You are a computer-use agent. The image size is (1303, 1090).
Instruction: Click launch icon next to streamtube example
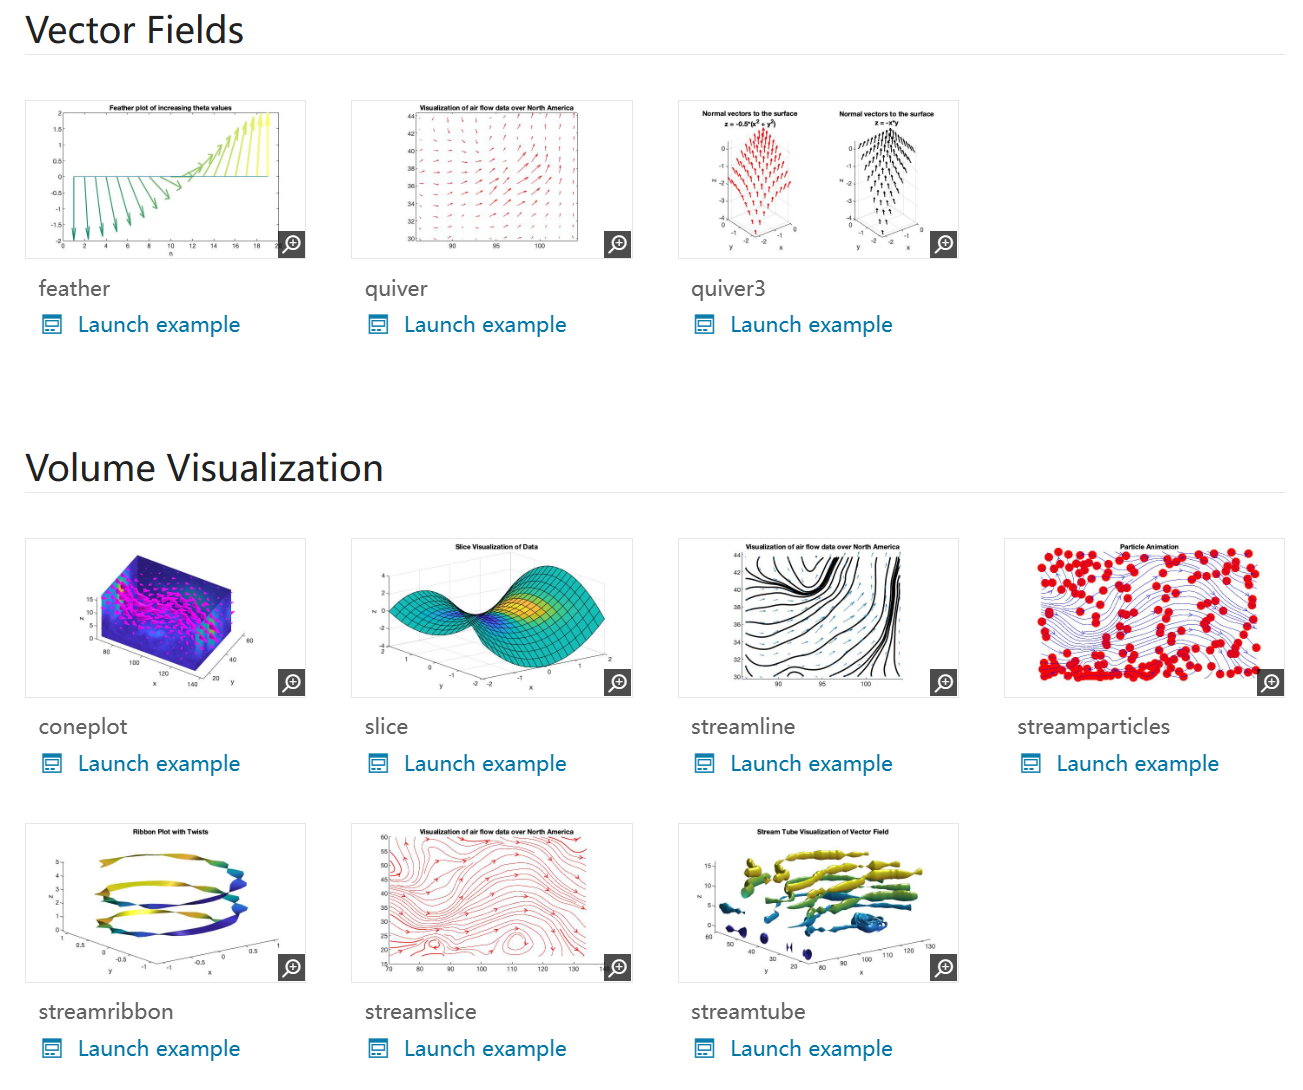pos(705,1049)
